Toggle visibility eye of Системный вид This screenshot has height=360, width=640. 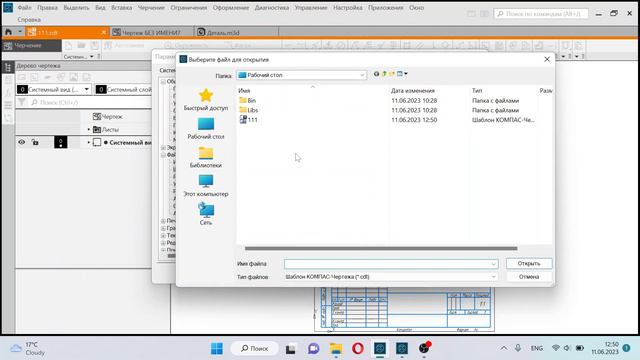22,142
